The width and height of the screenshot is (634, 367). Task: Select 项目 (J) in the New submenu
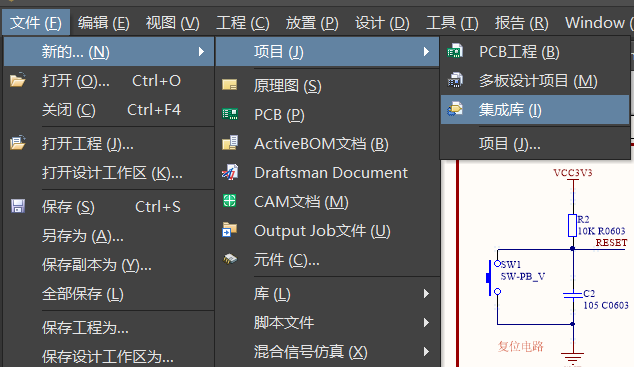click(327, 51)
